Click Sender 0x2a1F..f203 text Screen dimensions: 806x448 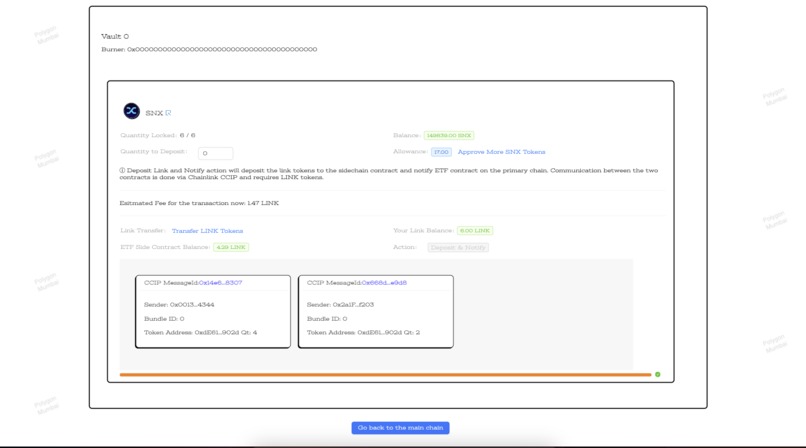tap(340, 305)
